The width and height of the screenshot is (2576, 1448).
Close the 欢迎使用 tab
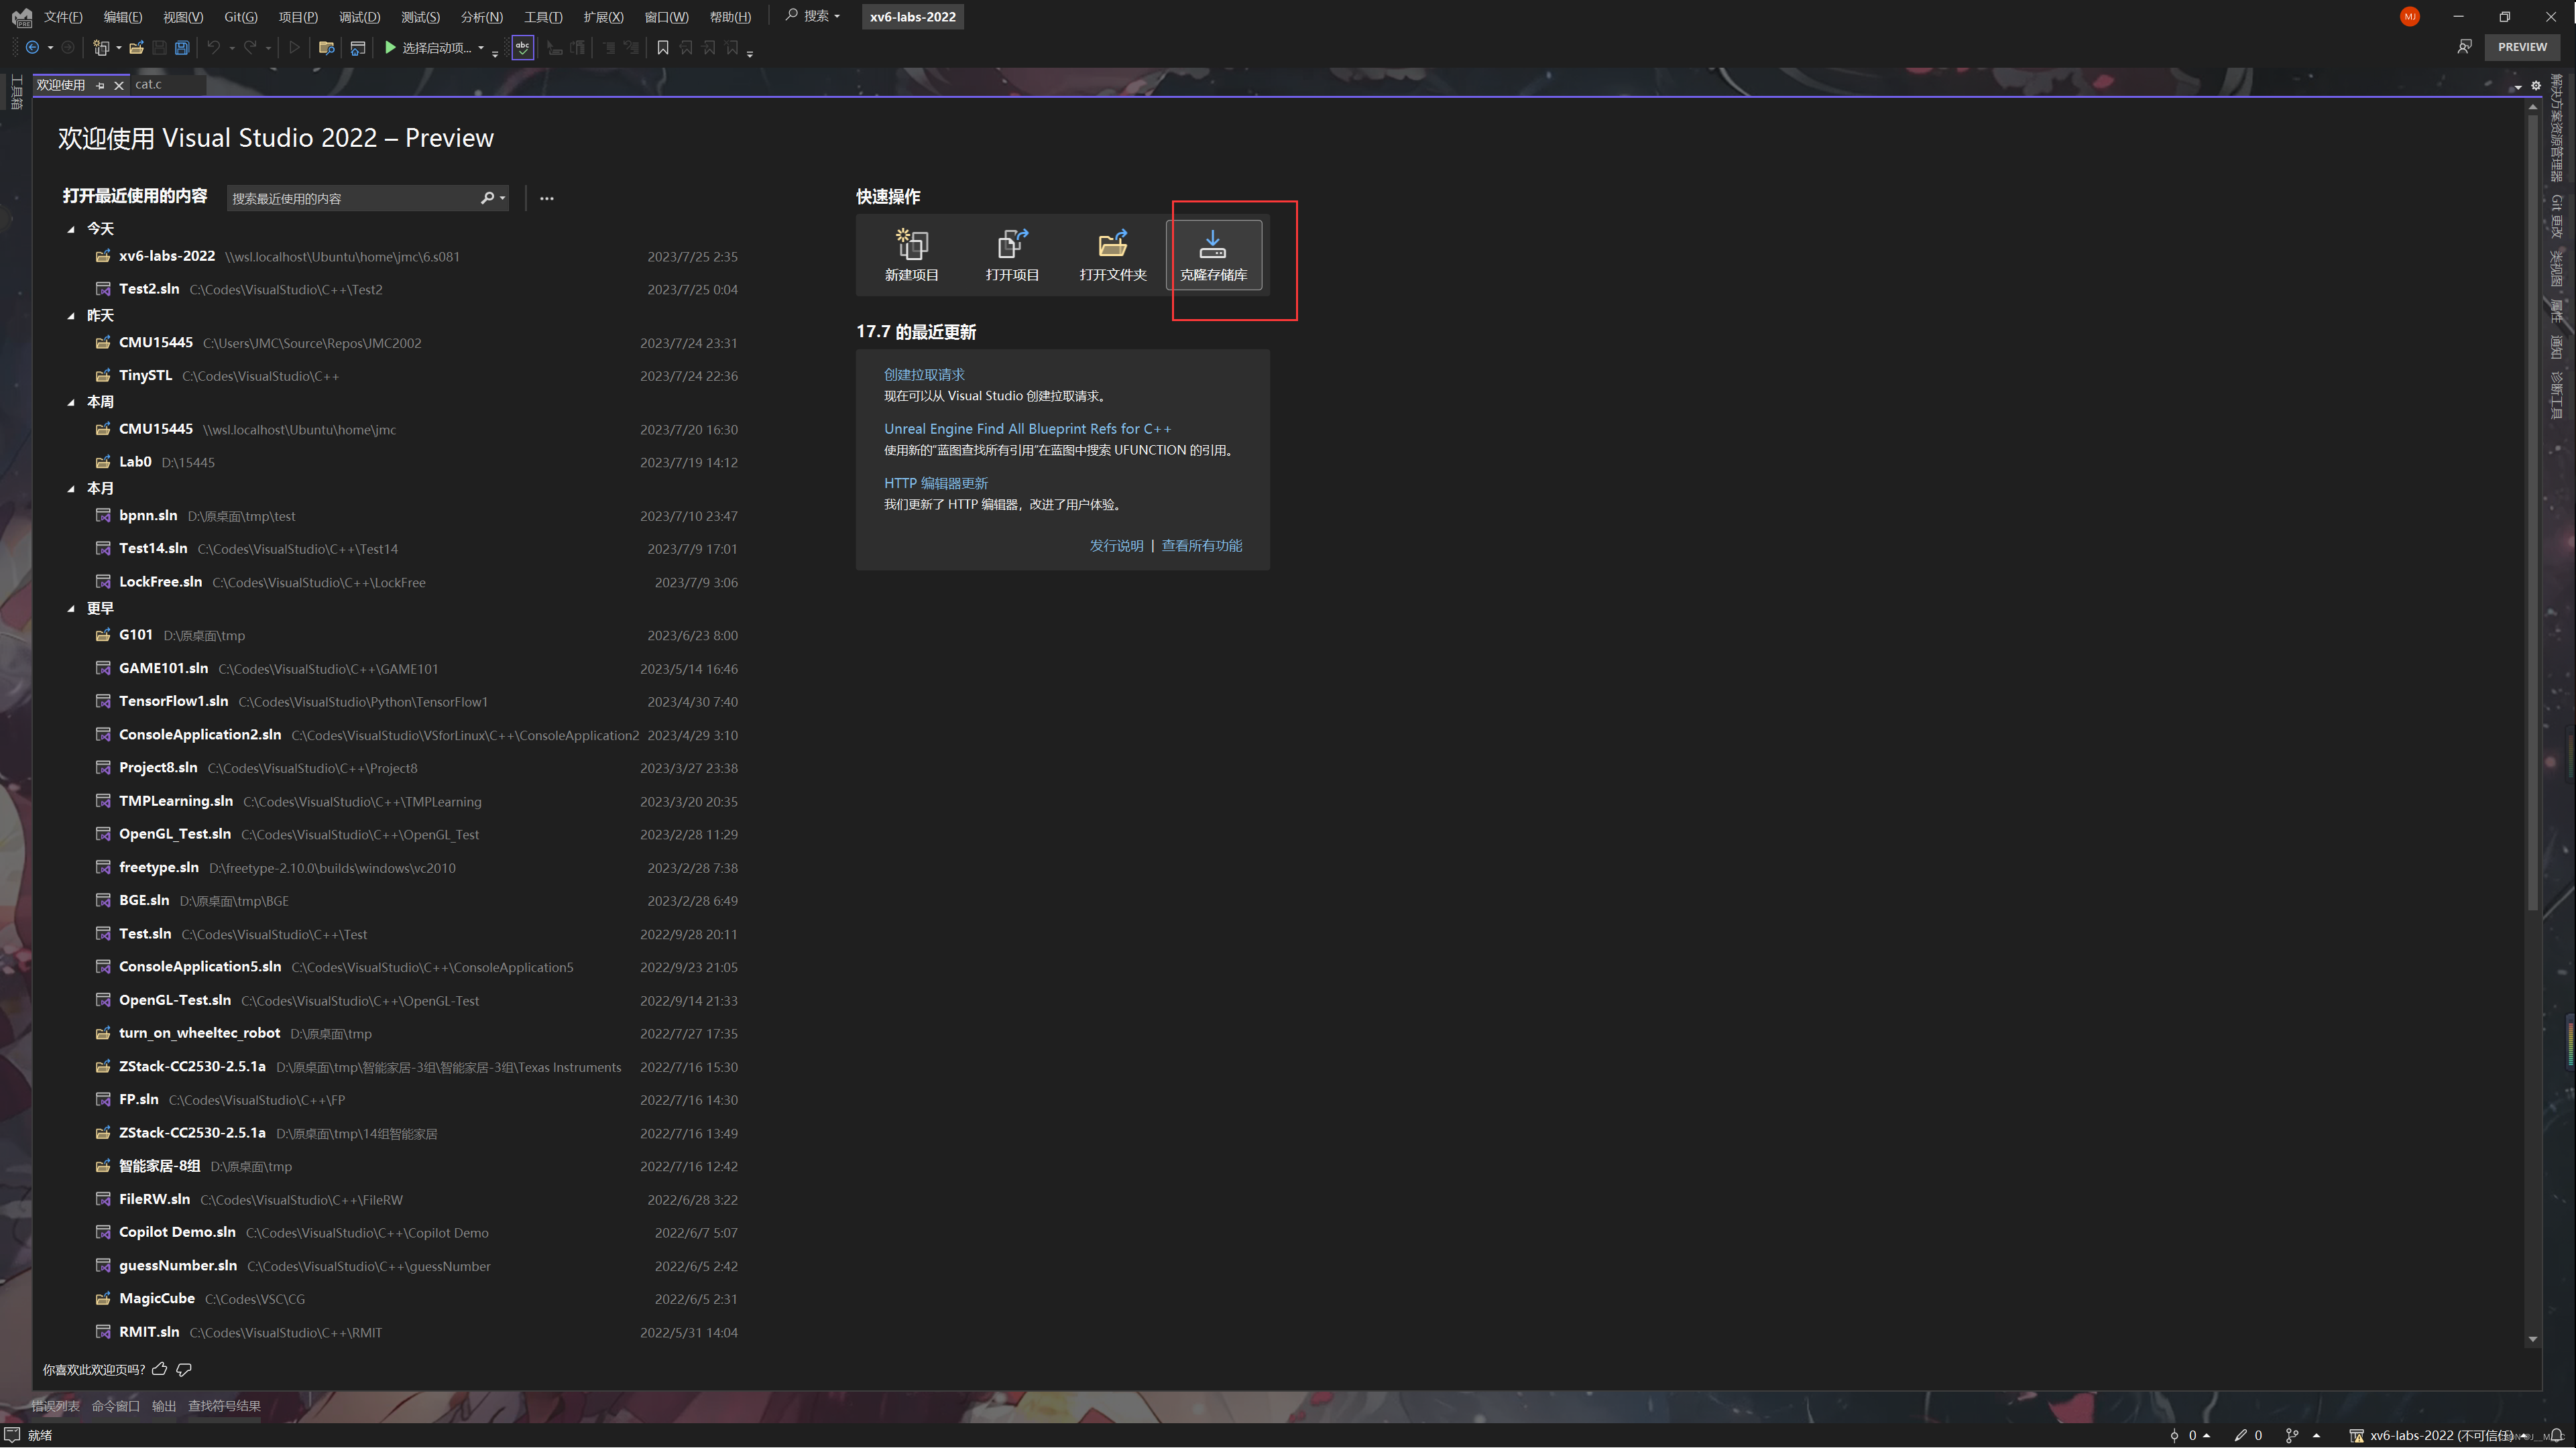point(119,85)
